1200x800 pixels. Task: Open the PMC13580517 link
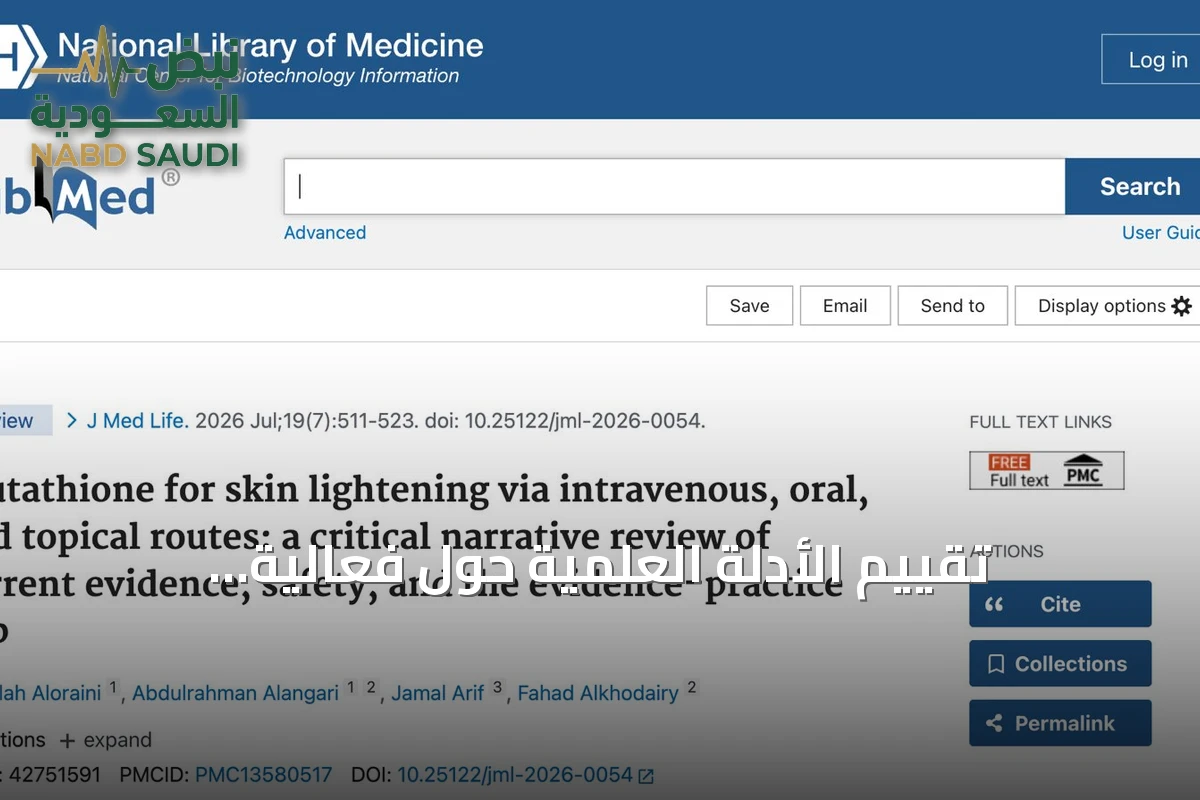pos(264,775)
